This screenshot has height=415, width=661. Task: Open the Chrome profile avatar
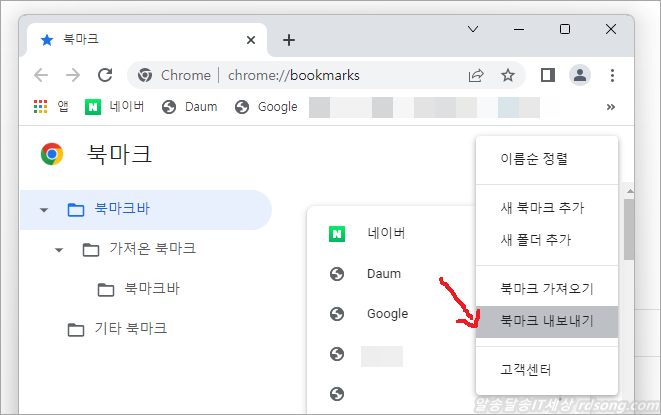[x=579, y=75]
